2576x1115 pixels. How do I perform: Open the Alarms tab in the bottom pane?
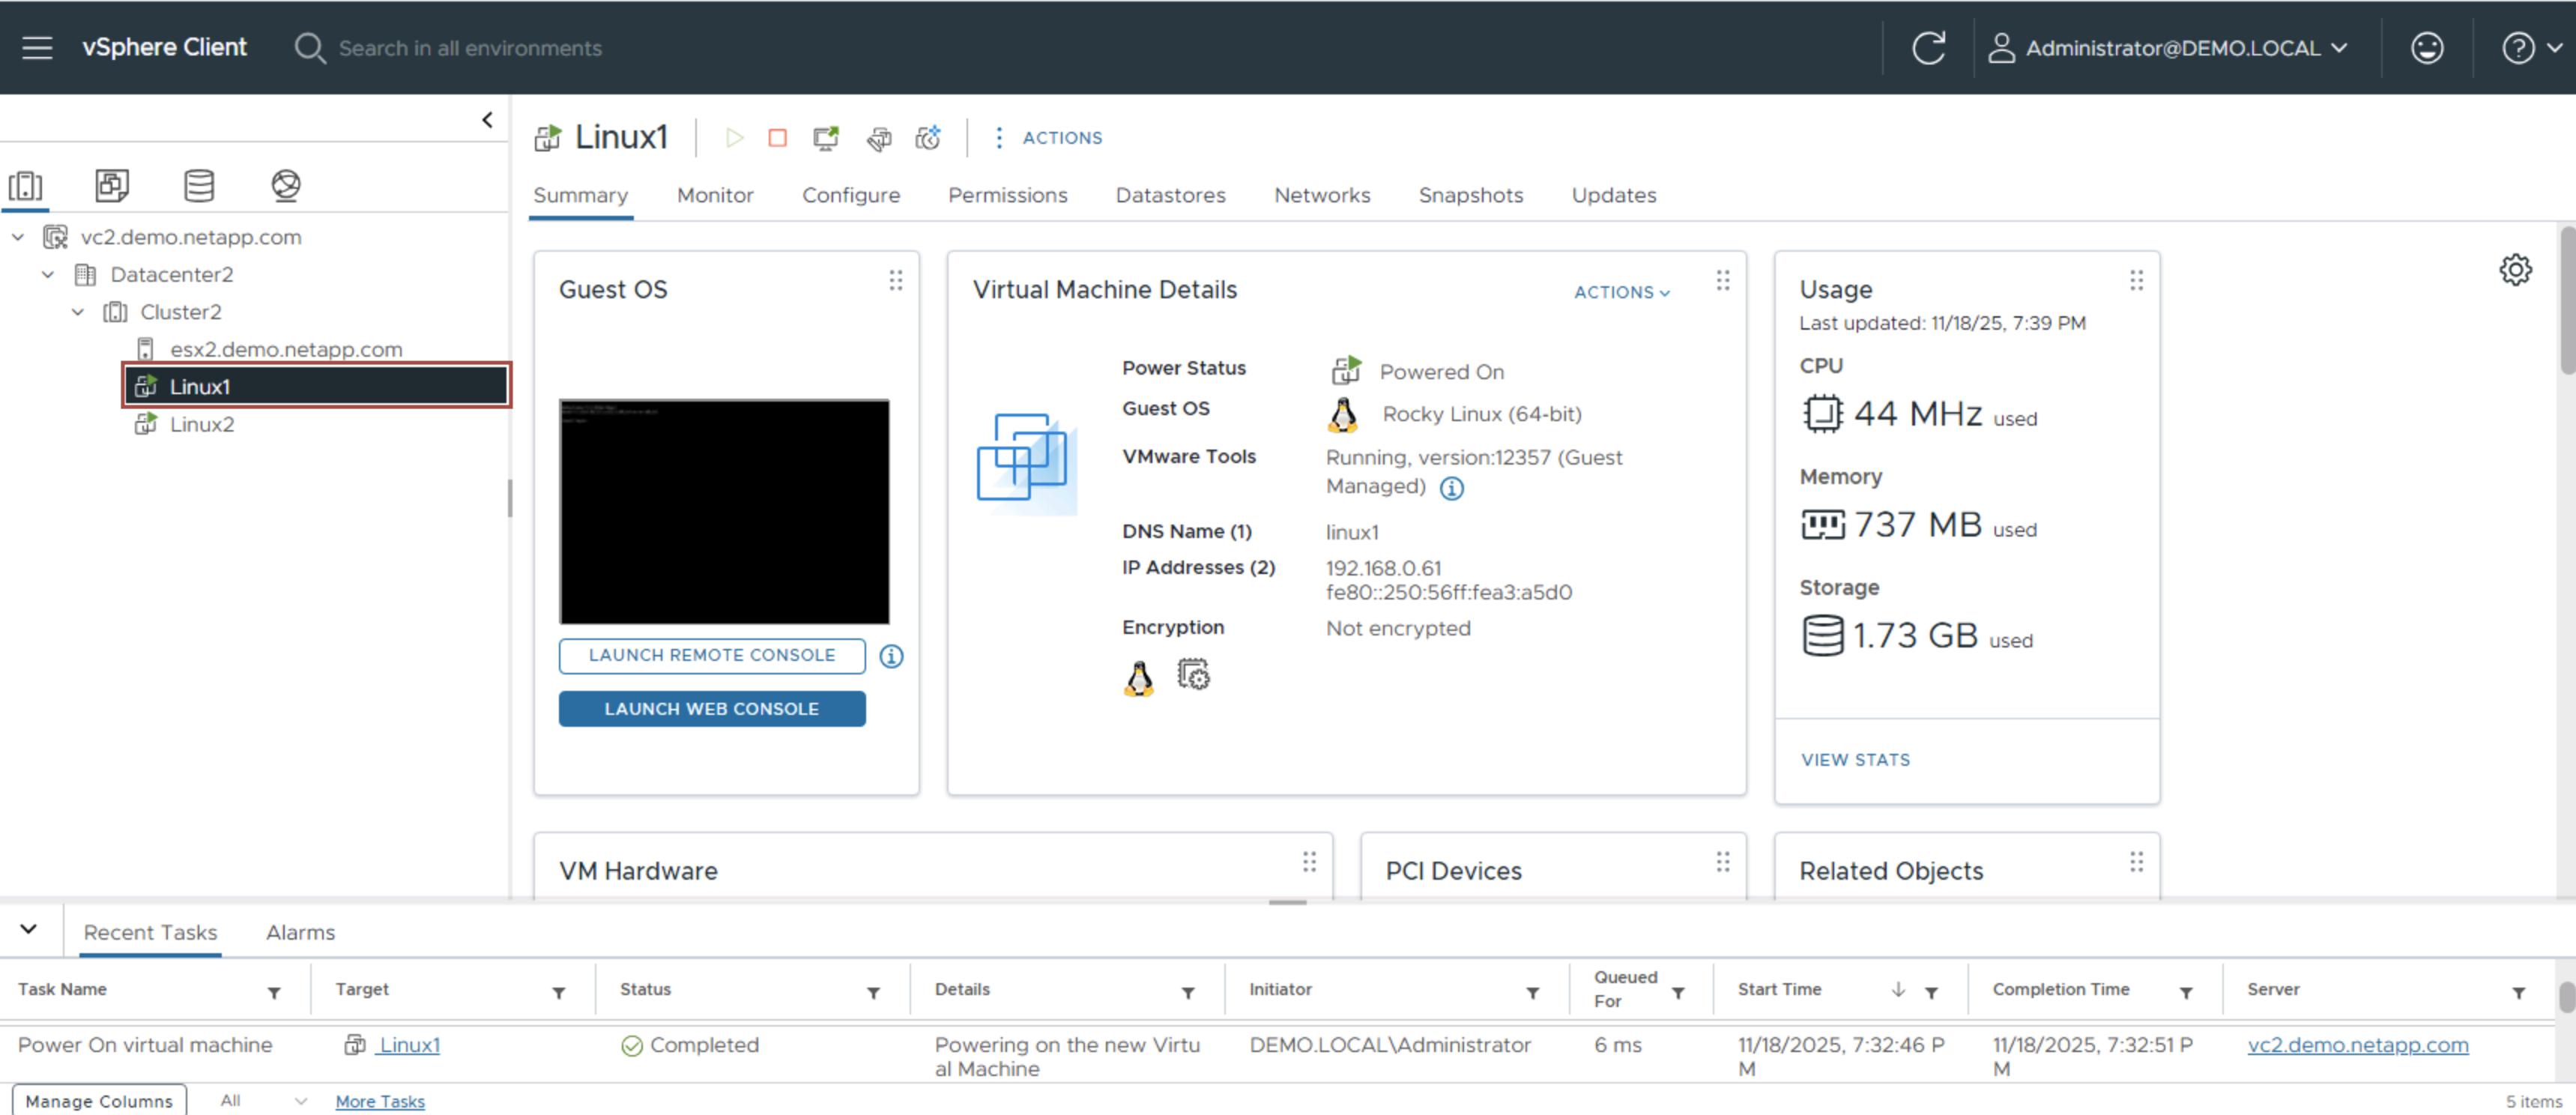300,931
